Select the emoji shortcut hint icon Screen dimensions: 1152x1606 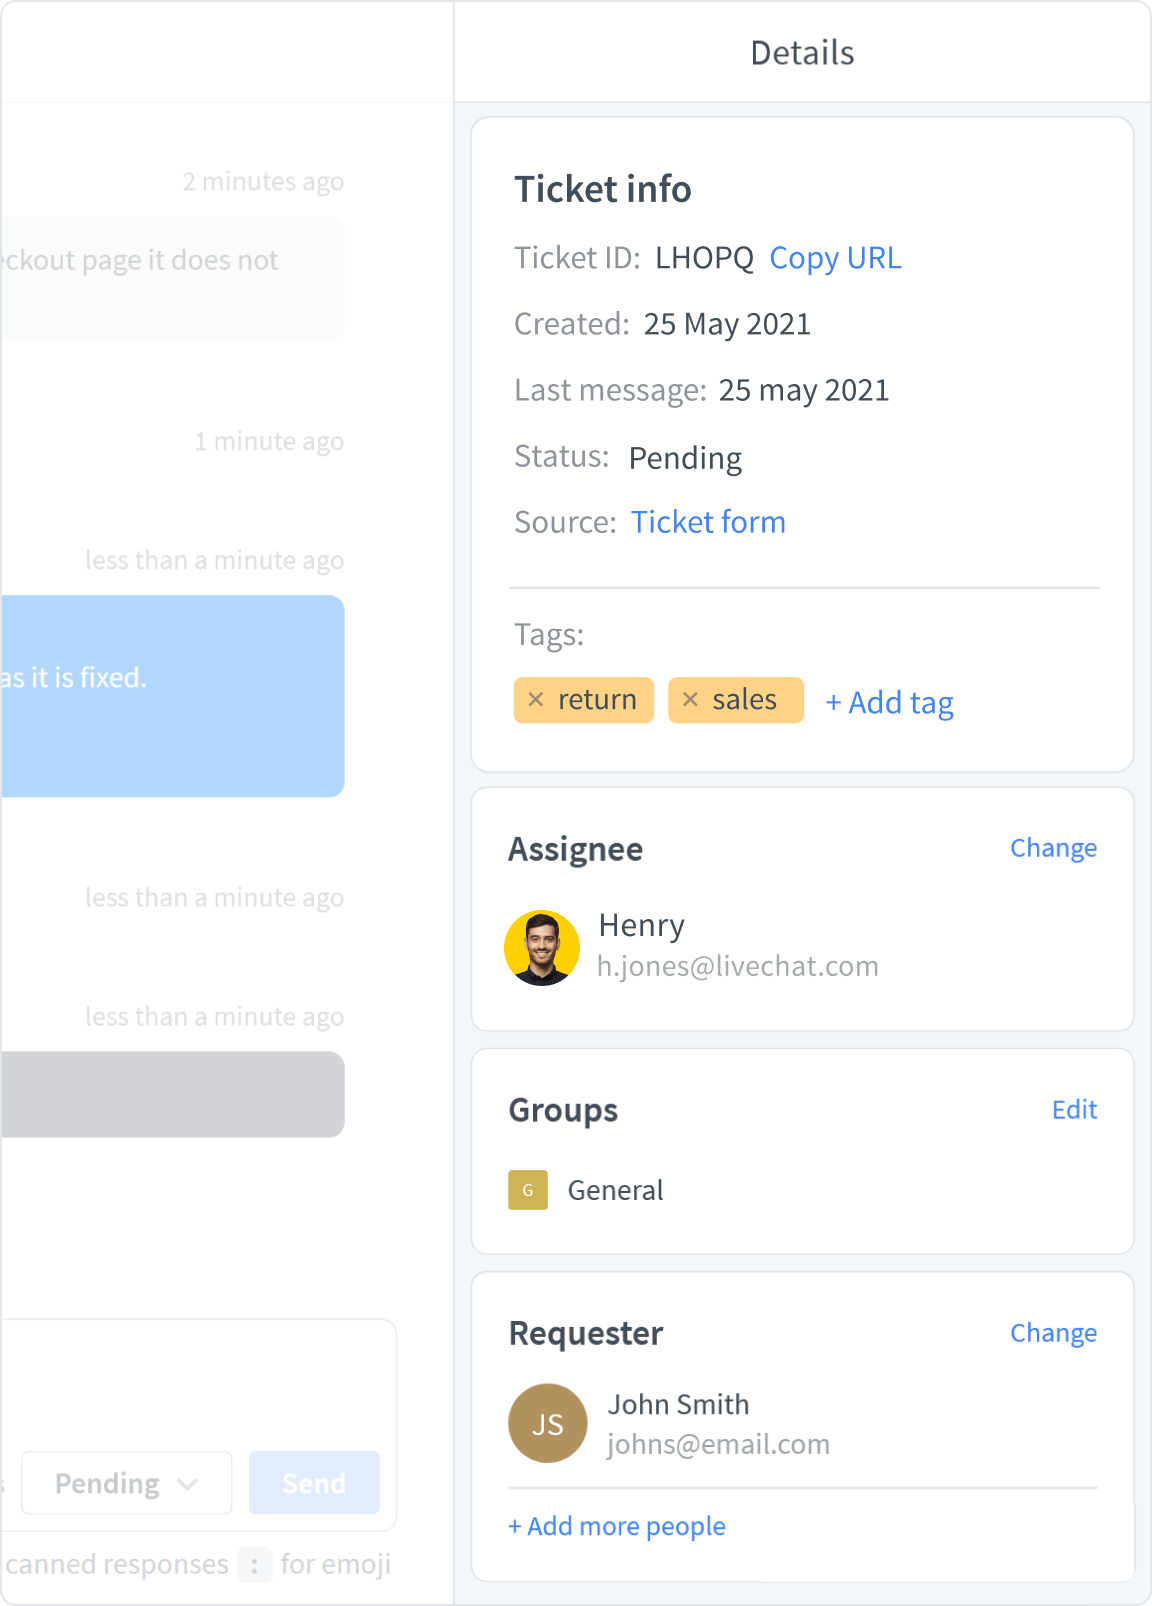253,1564
